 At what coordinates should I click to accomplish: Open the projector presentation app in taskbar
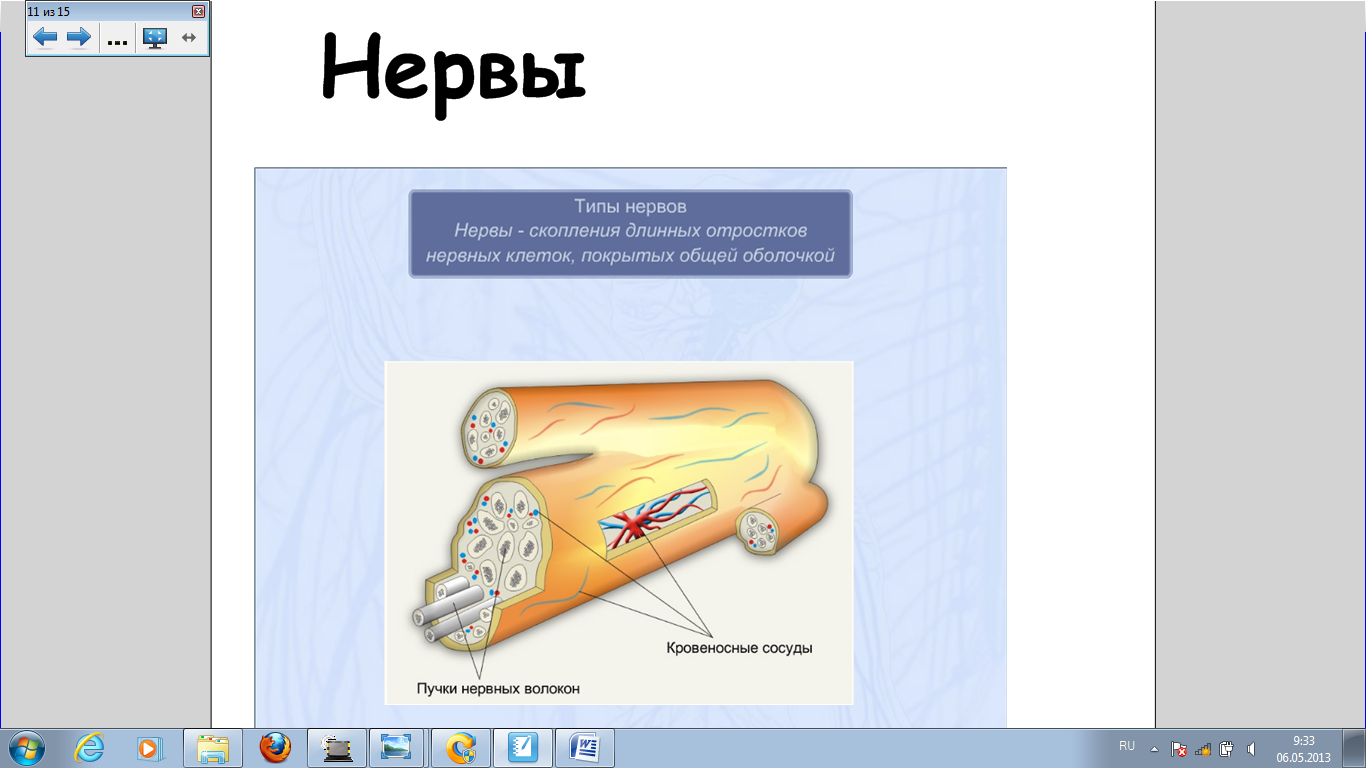(337, 748)
